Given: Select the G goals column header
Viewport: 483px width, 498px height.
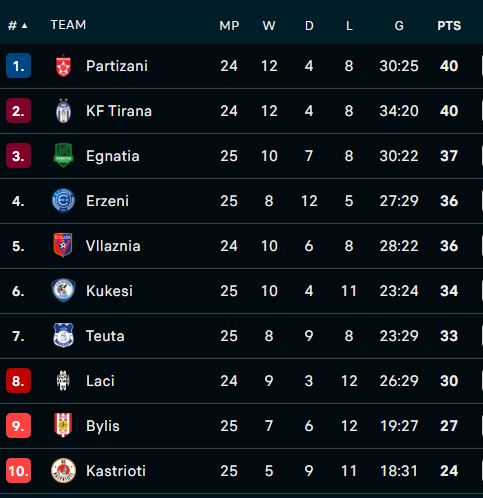Looking at the screenshot, I should pyautogui.click(x=399, y=26).
